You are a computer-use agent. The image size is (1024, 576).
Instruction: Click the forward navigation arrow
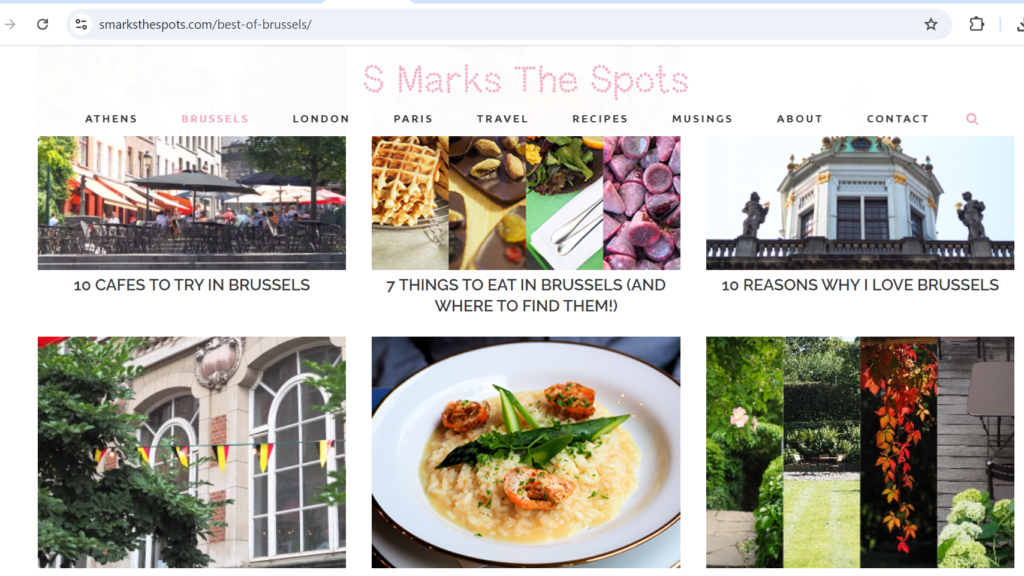10,24
